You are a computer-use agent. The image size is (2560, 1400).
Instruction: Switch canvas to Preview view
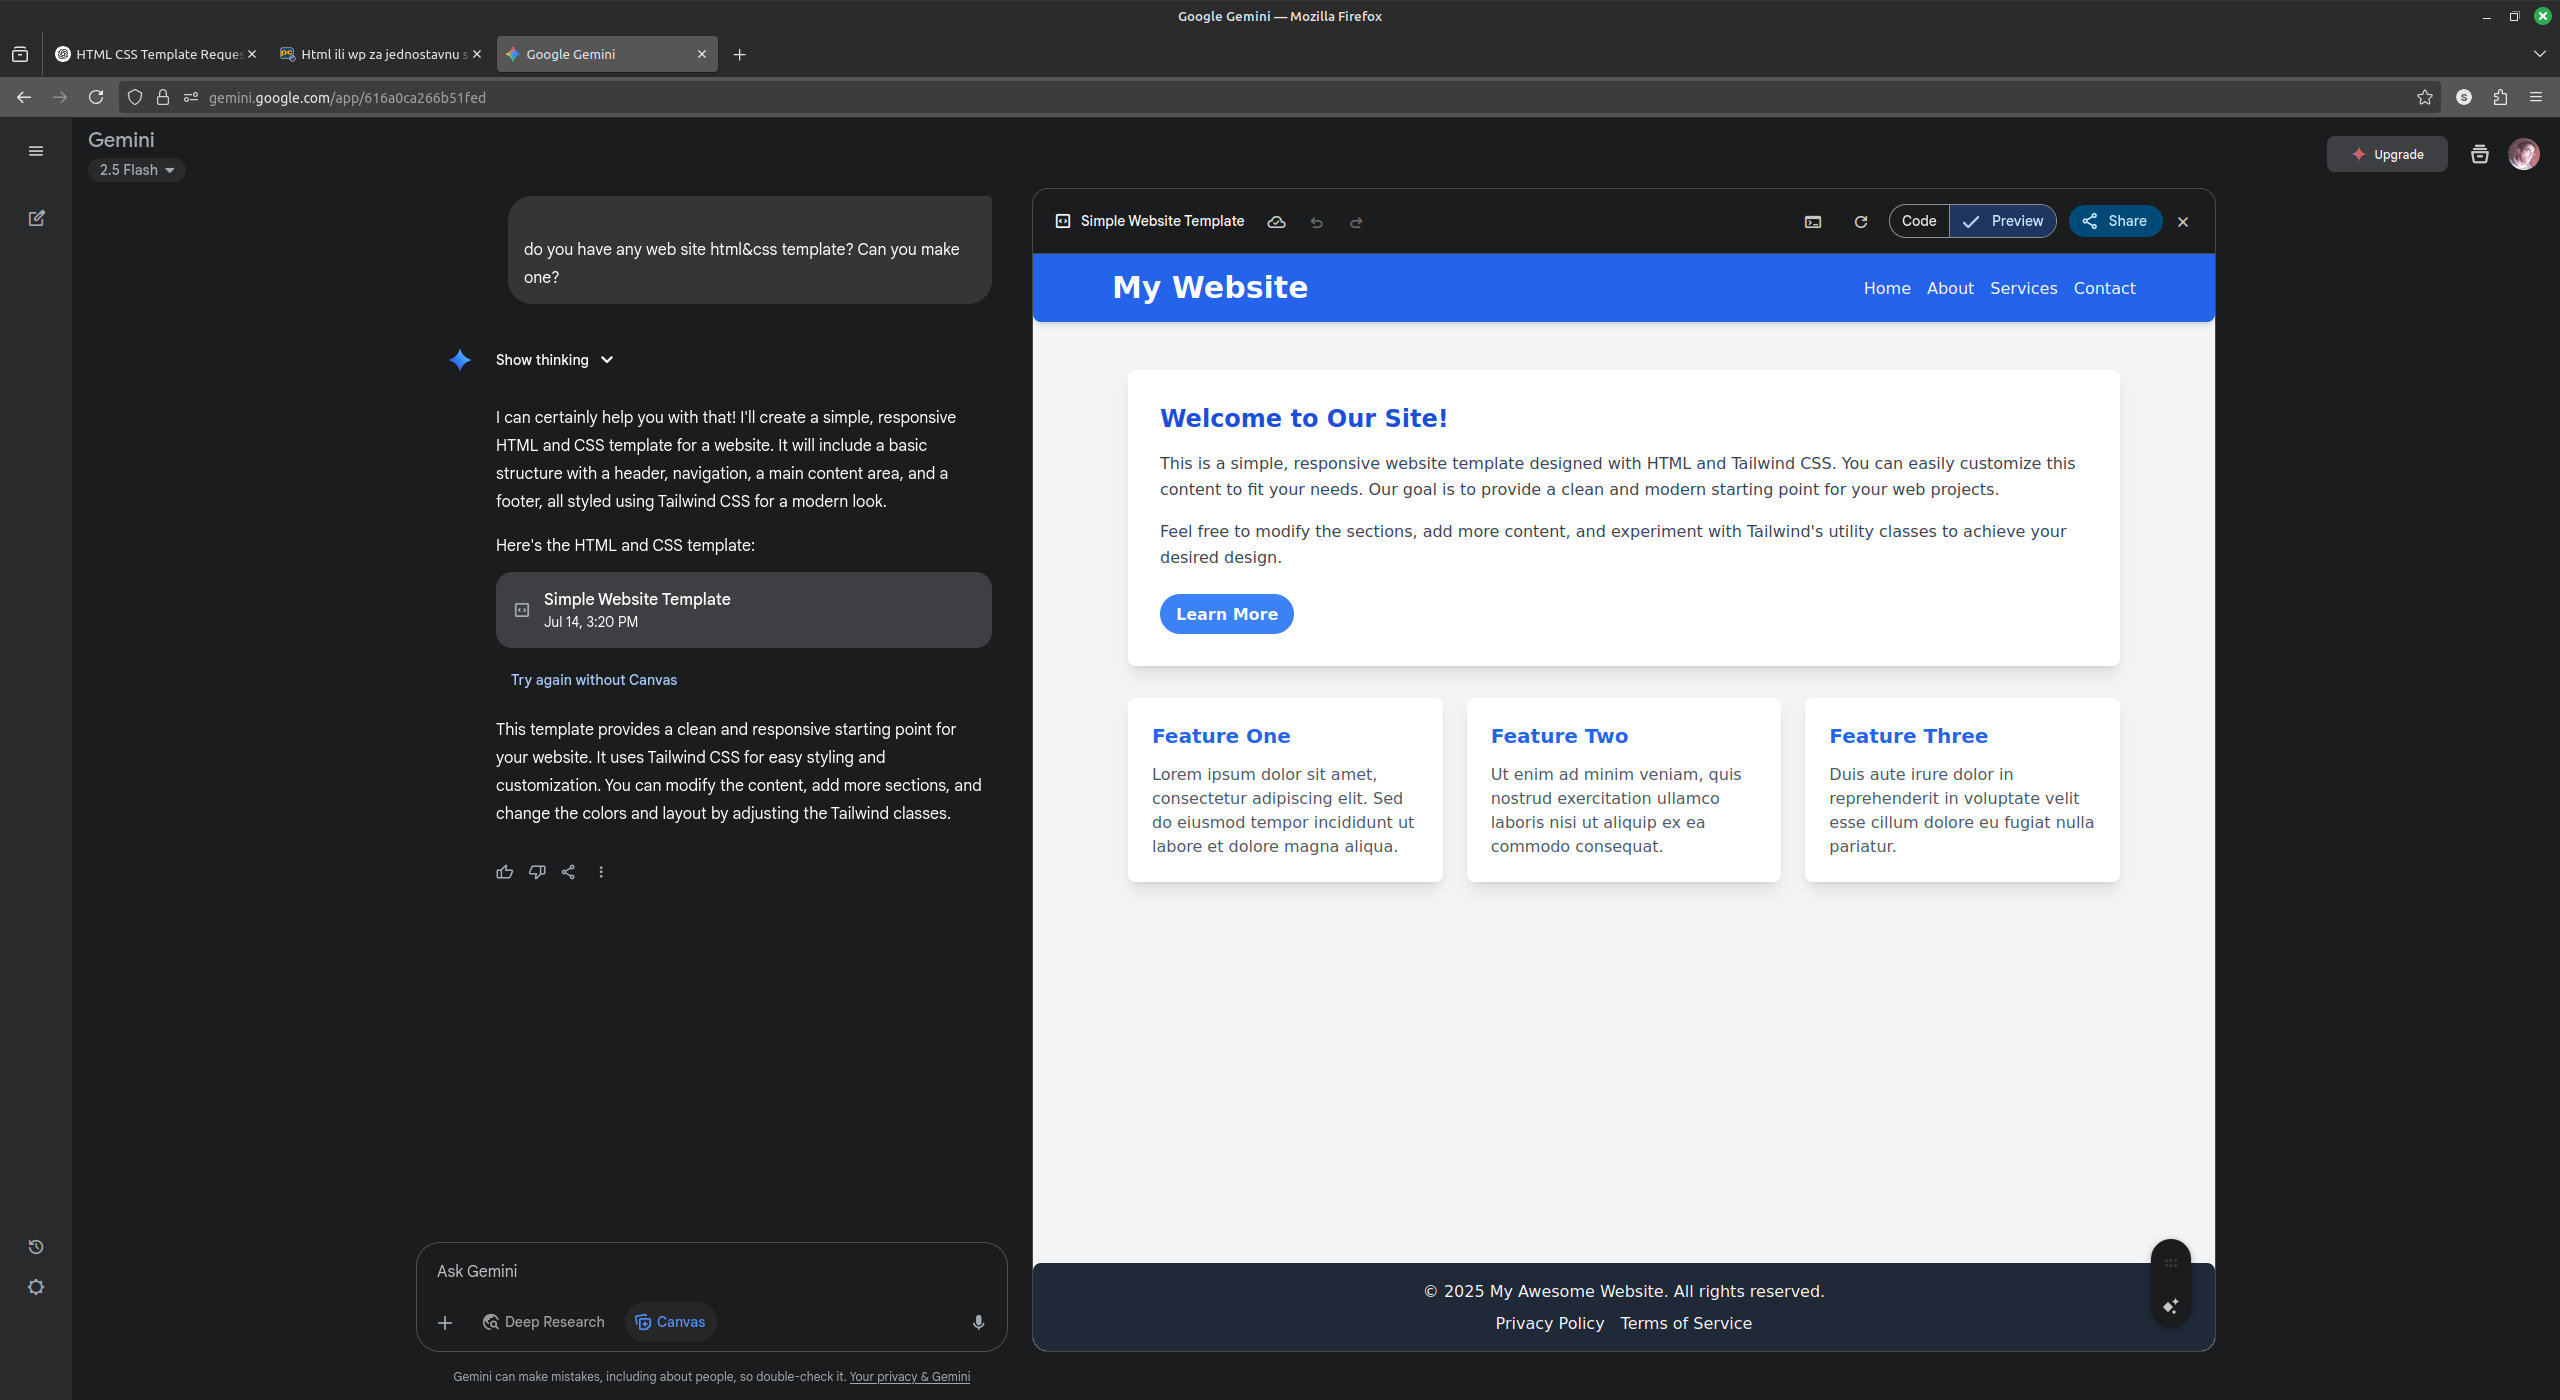coord(2003,221)
